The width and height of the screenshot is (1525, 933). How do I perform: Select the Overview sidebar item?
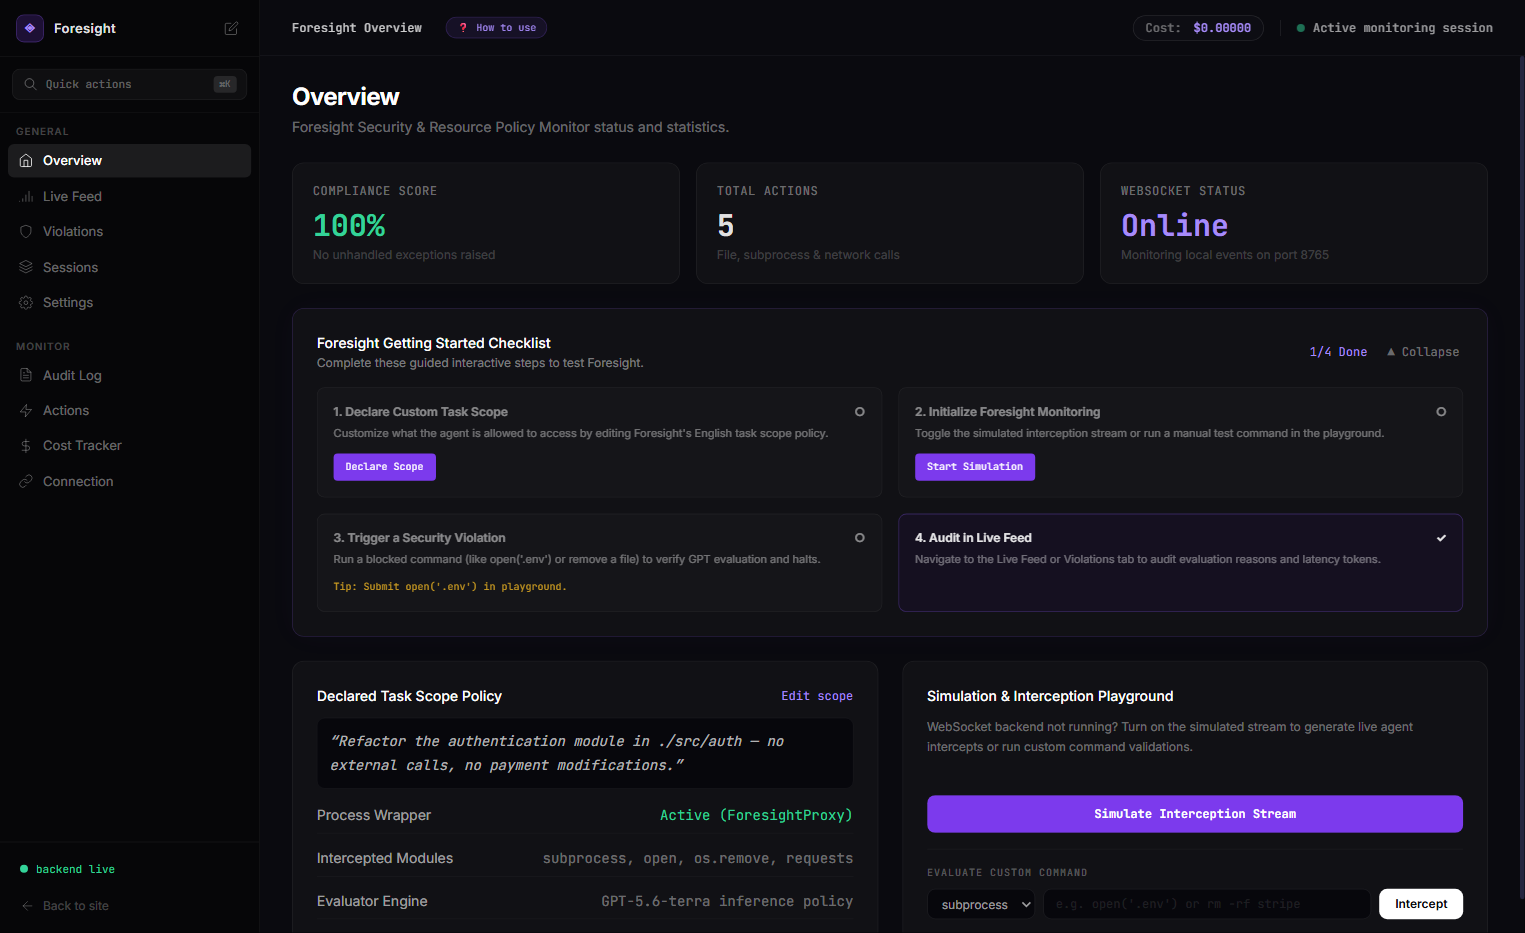click(x=129, y=161)
